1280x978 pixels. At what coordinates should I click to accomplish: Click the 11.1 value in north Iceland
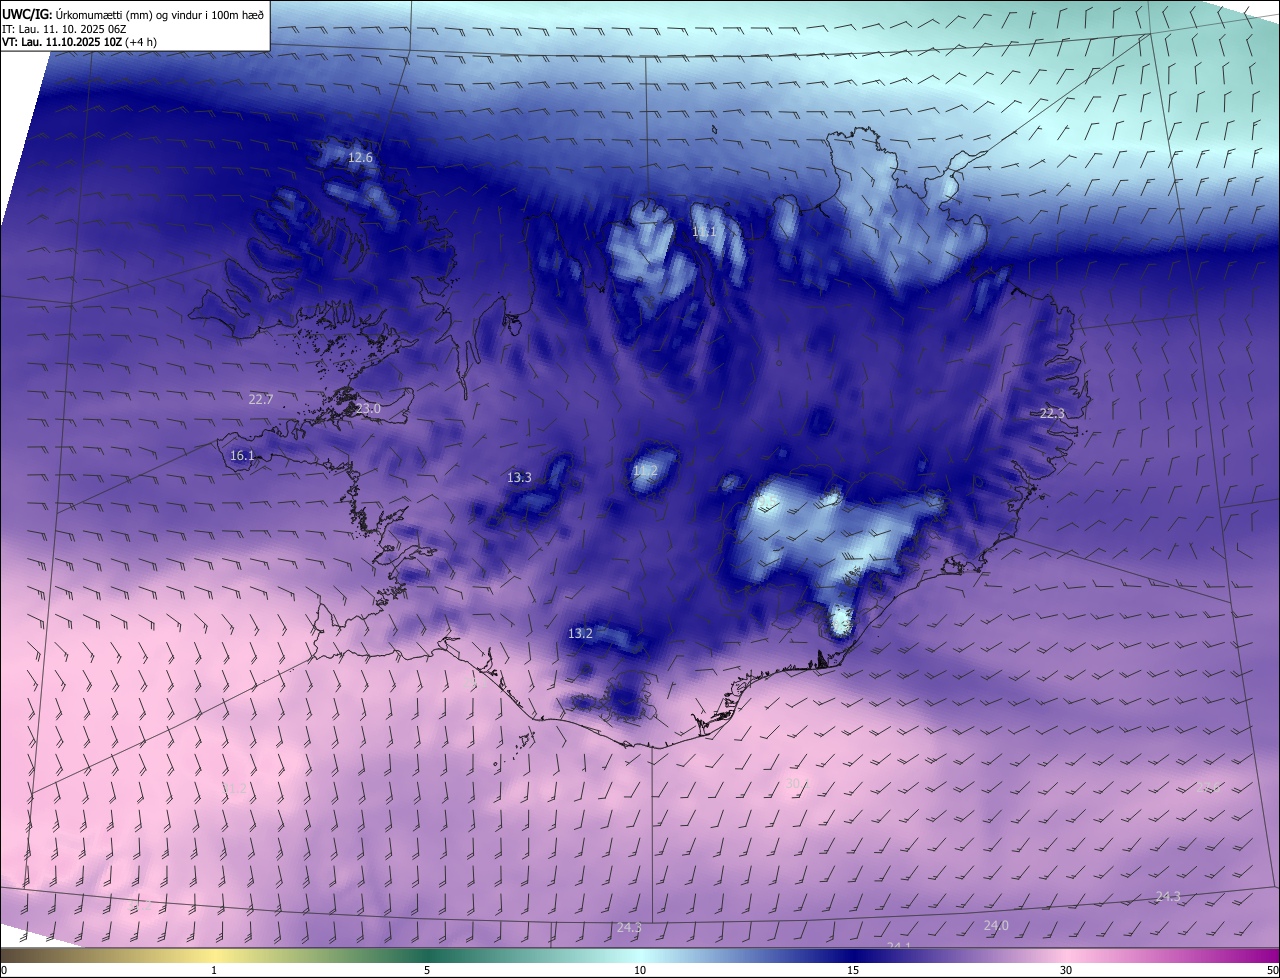click(705, 232)
